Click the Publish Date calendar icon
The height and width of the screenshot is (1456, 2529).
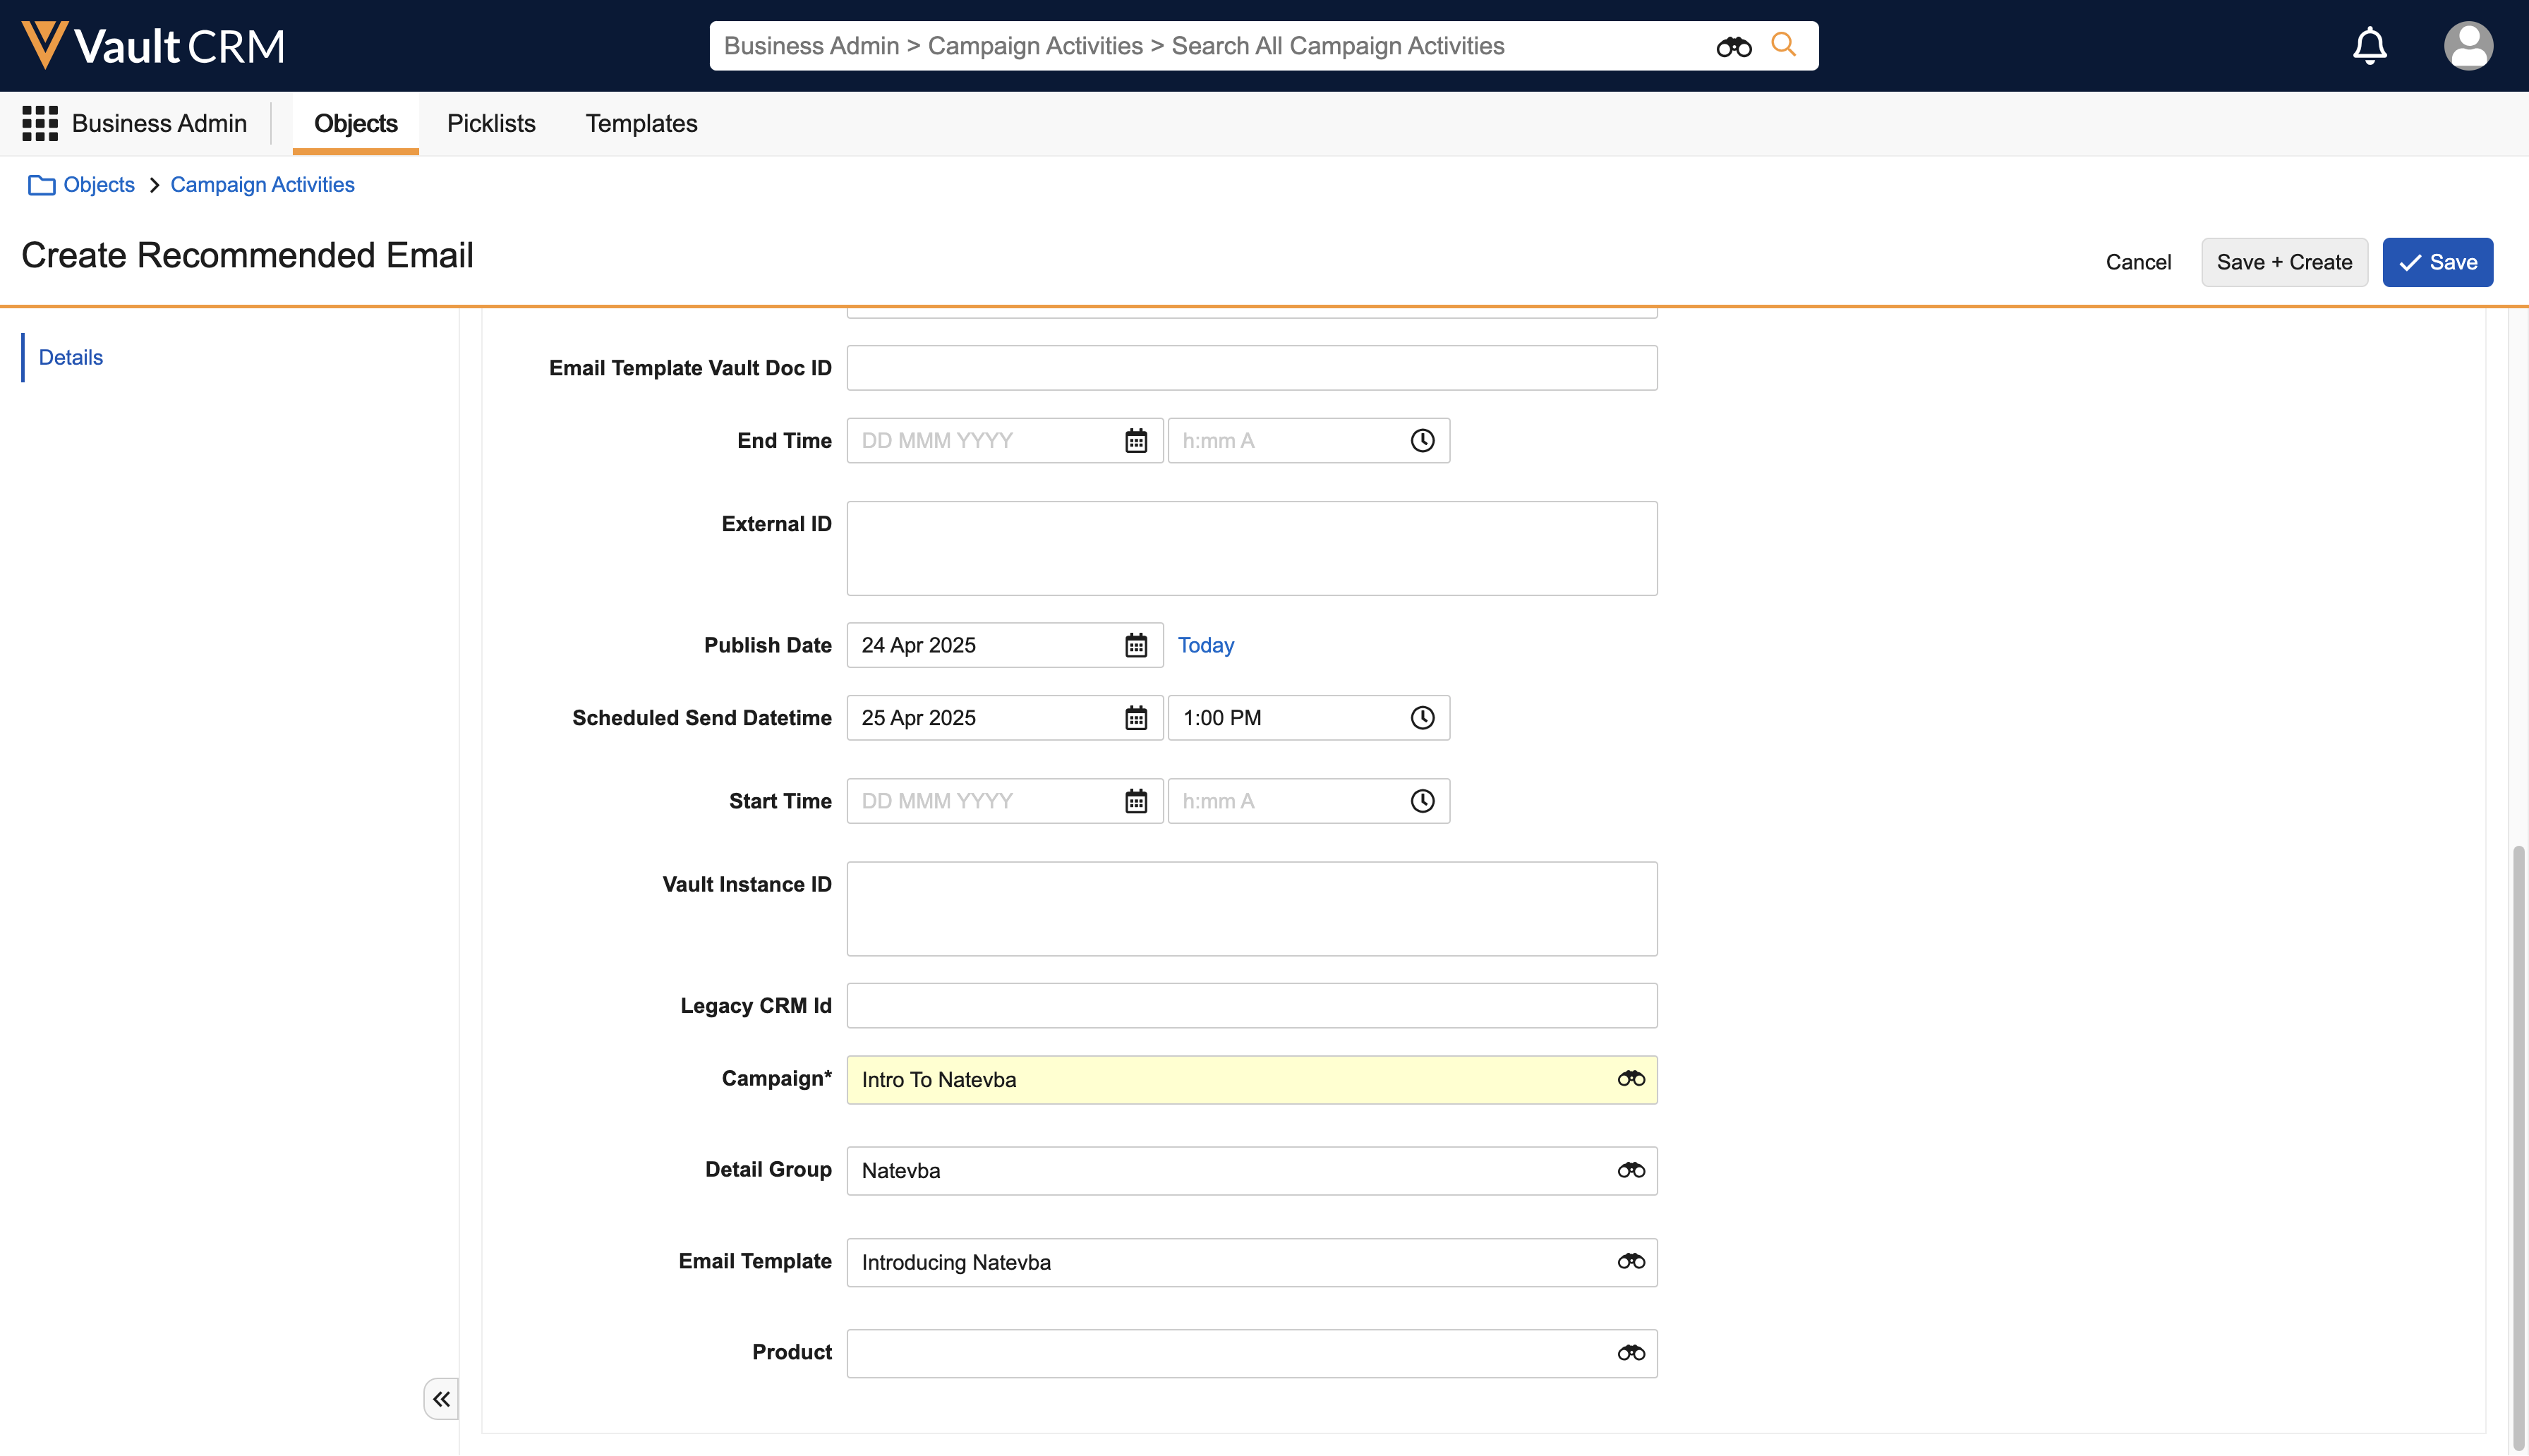tap(1136, 645)
